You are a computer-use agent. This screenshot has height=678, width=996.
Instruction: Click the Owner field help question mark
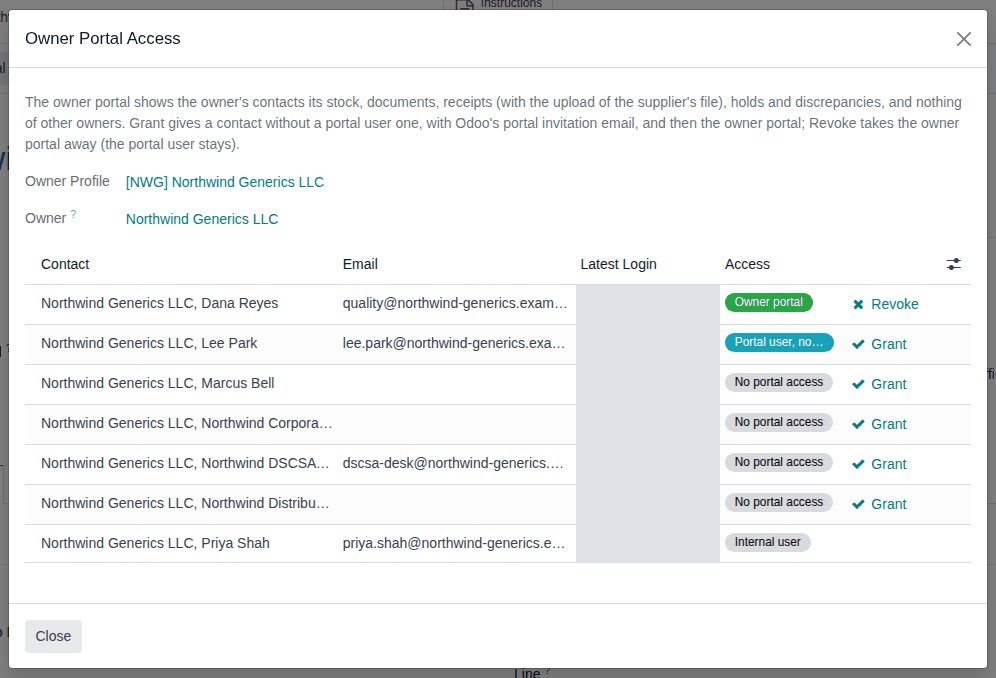pyautogui.click(x=74, y=214)
